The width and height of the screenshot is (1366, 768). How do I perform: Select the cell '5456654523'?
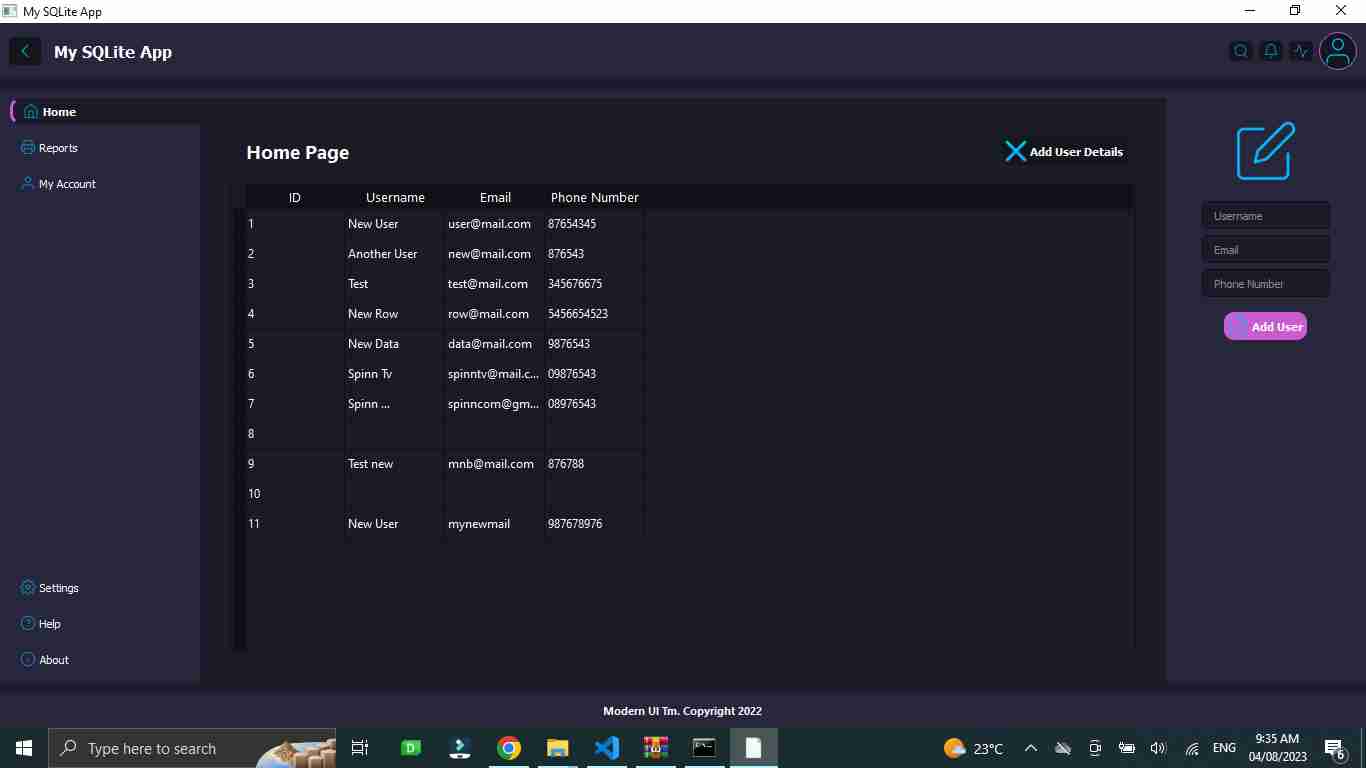[x=595, y=314]
